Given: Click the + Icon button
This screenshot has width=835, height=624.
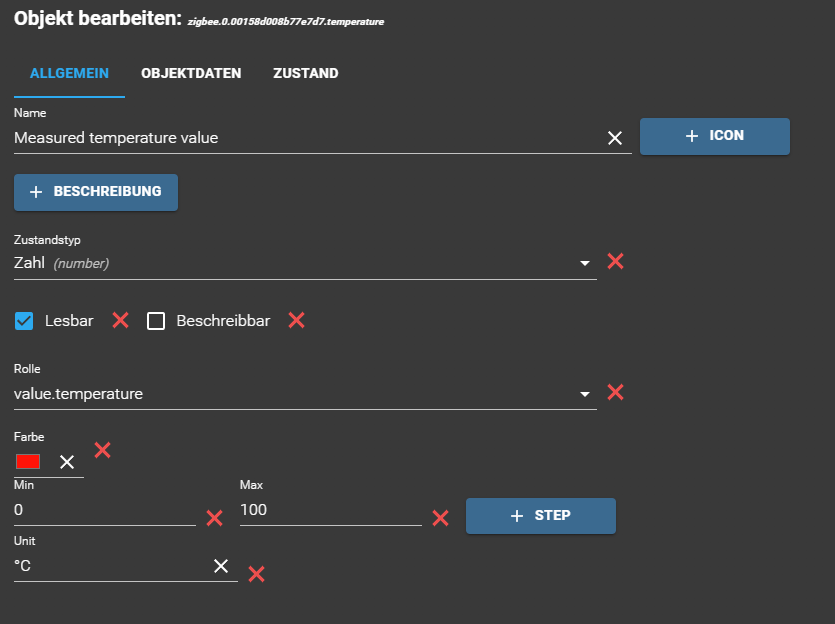Looking at the screenshot, I should pos(714,136).
